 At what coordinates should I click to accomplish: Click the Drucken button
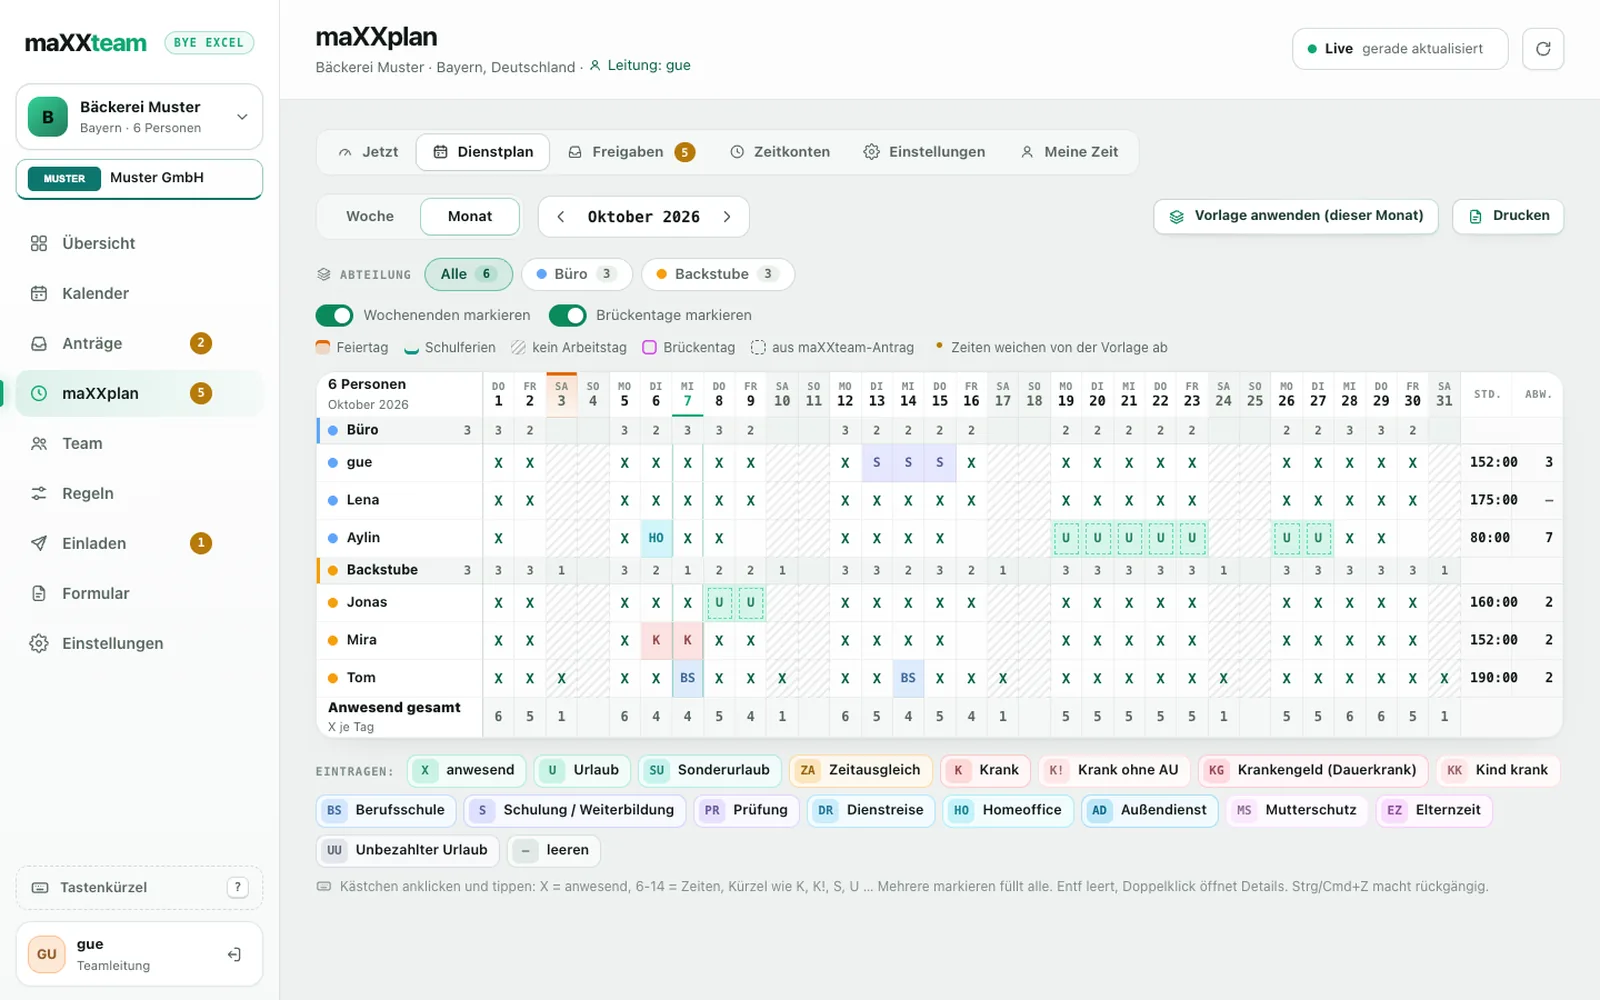pos(1509,216)
